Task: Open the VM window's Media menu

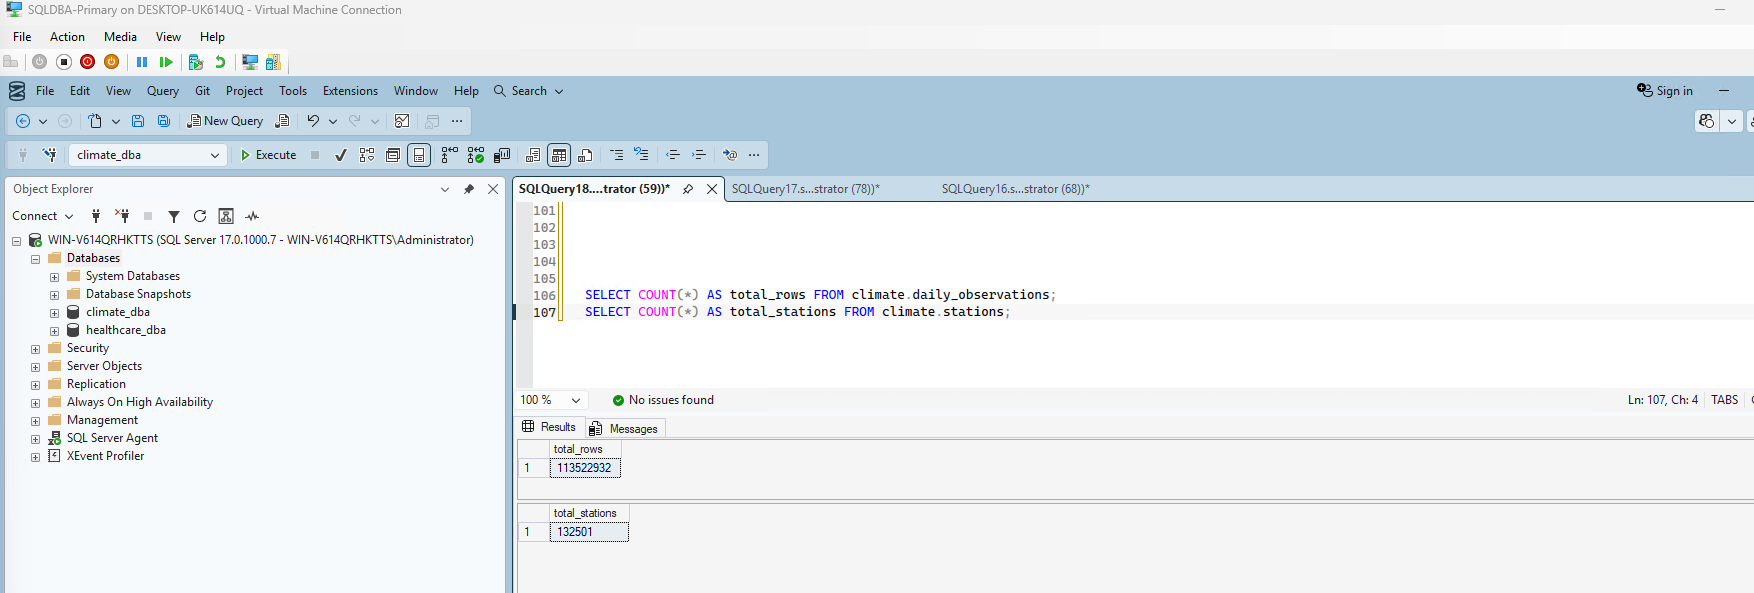Action: click(120, 37)
